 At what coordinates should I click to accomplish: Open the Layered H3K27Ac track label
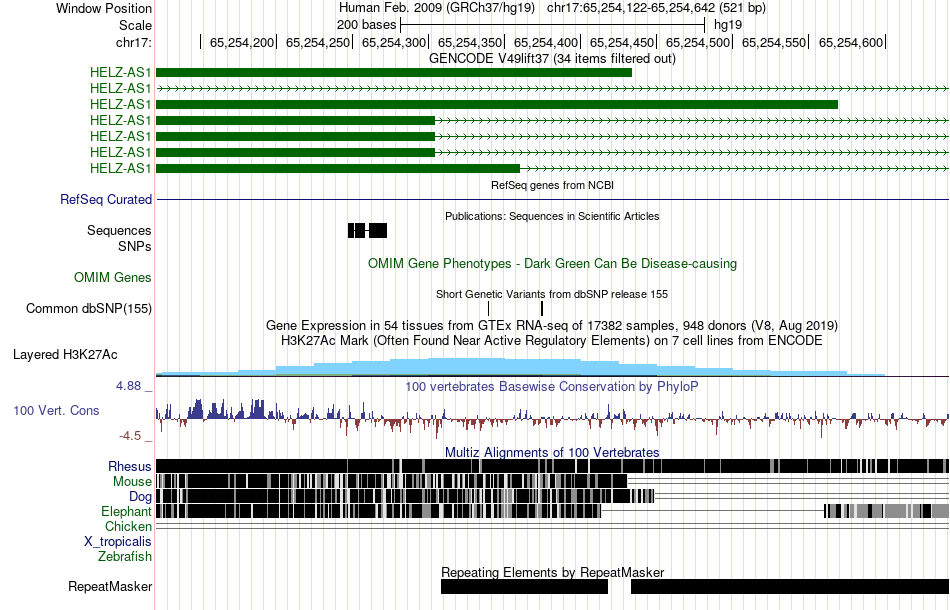[65, 354]
